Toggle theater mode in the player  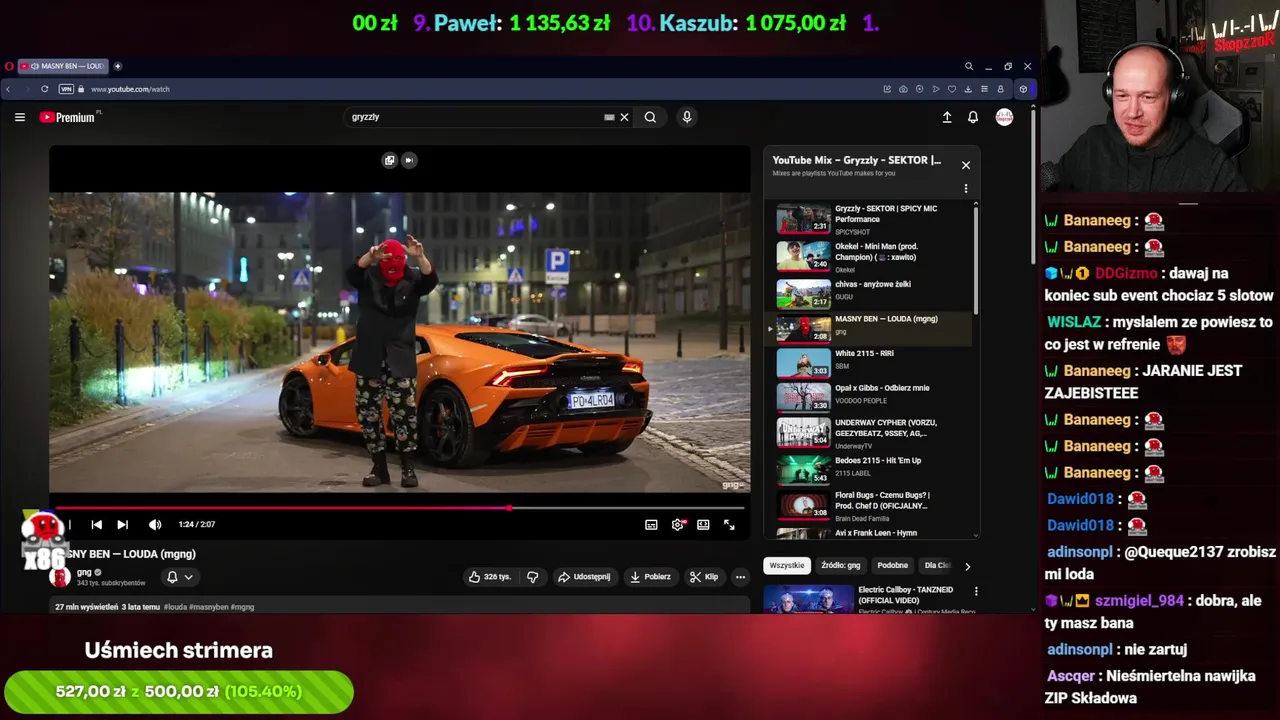pyautogui.click(x=703, y=524)
